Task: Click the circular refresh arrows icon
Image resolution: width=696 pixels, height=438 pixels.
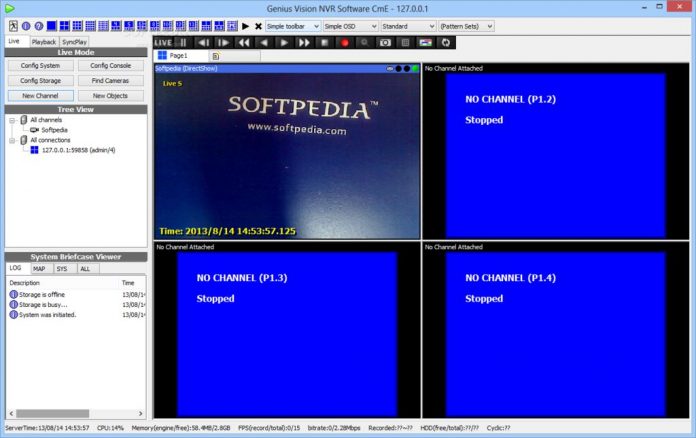Action: click(446, 43)
